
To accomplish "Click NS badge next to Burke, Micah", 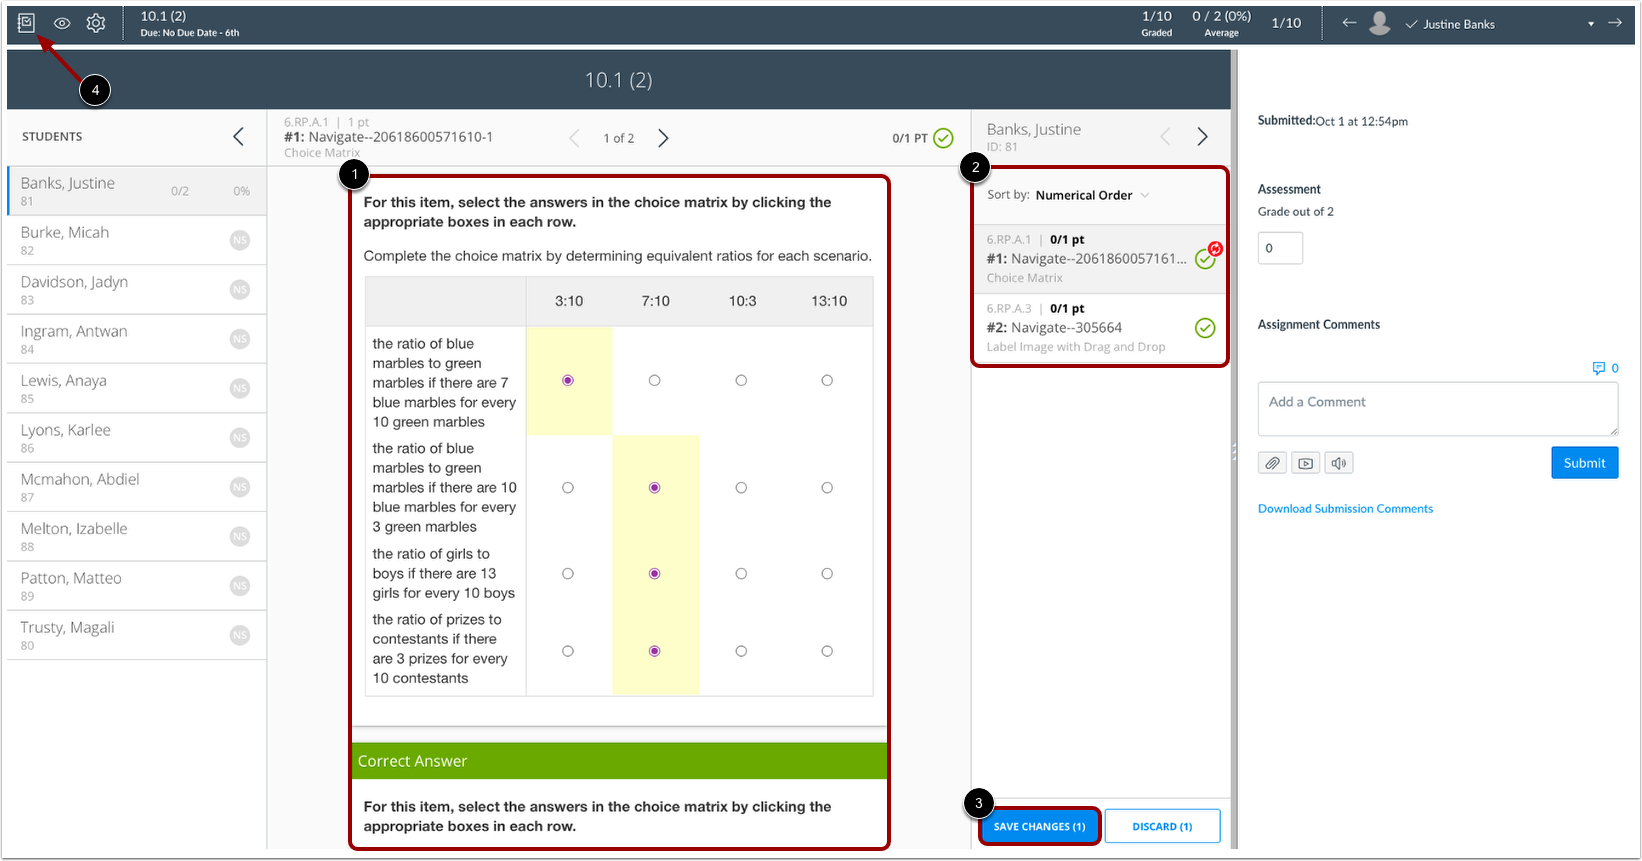I will pos(240,240).
